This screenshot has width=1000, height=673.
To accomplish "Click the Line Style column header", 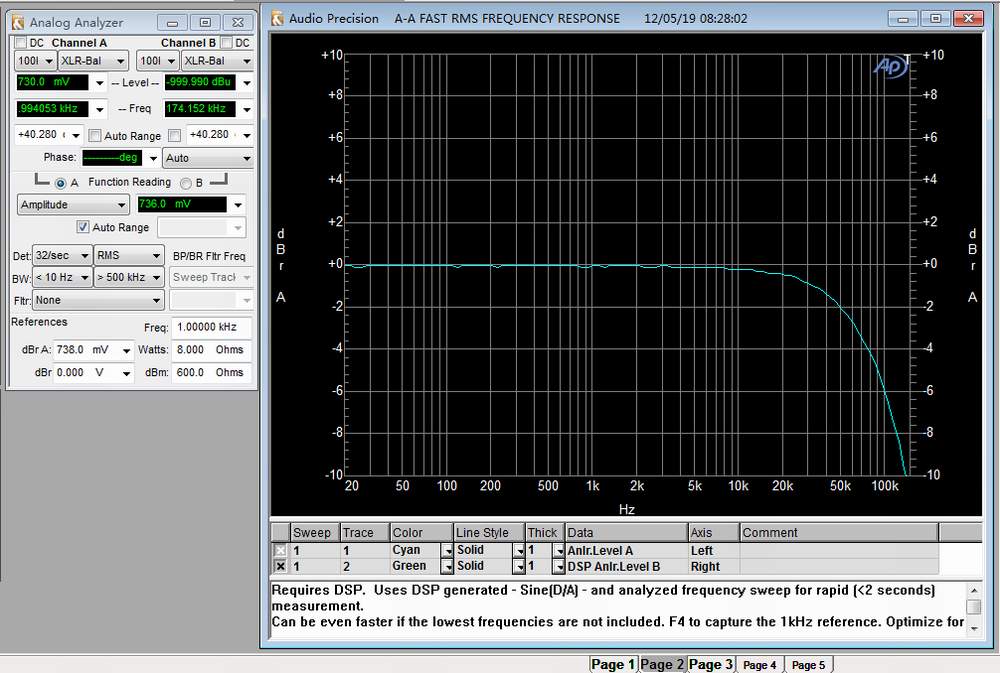I will (489, 533).
